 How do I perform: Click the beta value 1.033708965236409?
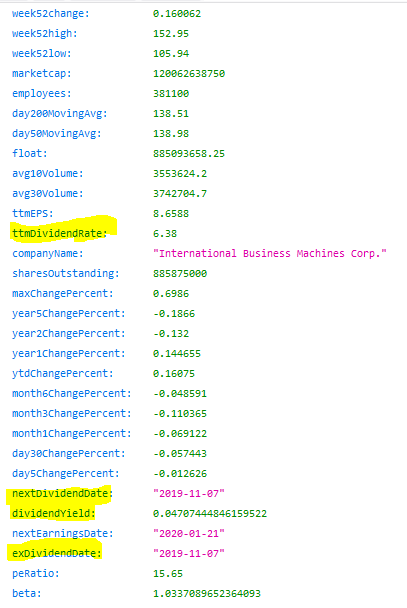click(207, 593)
